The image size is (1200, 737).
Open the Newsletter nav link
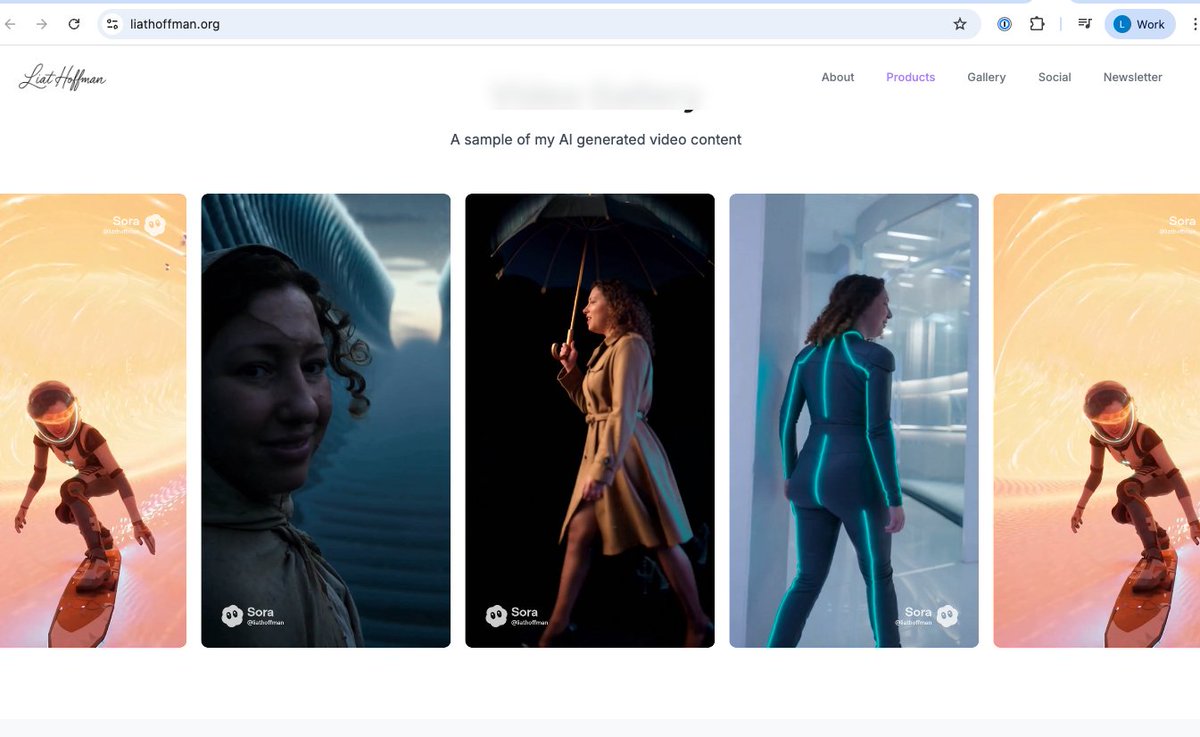point(1132,77)
